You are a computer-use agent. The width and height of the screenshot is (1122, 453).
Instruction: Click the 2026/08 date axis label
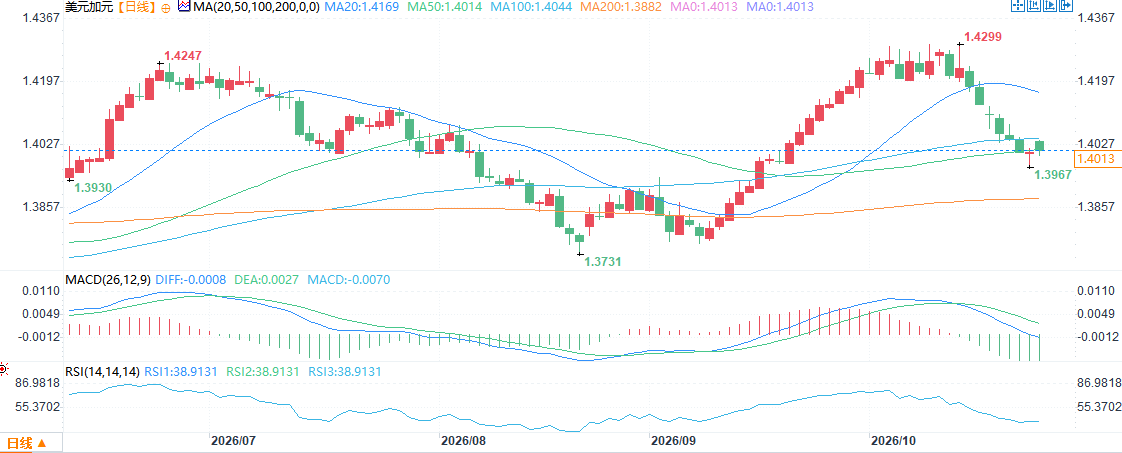[462, 439]
